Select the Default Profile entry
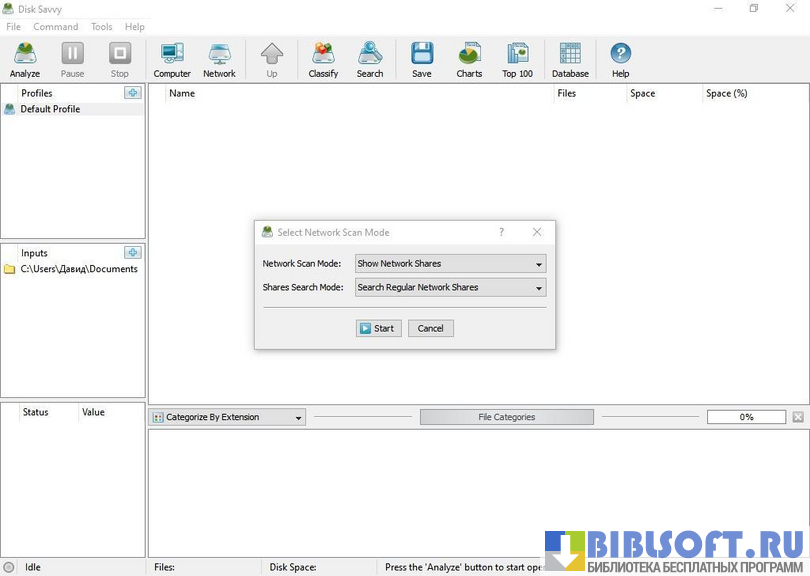The width and height of the screenshot is (810, 576). 50,109
